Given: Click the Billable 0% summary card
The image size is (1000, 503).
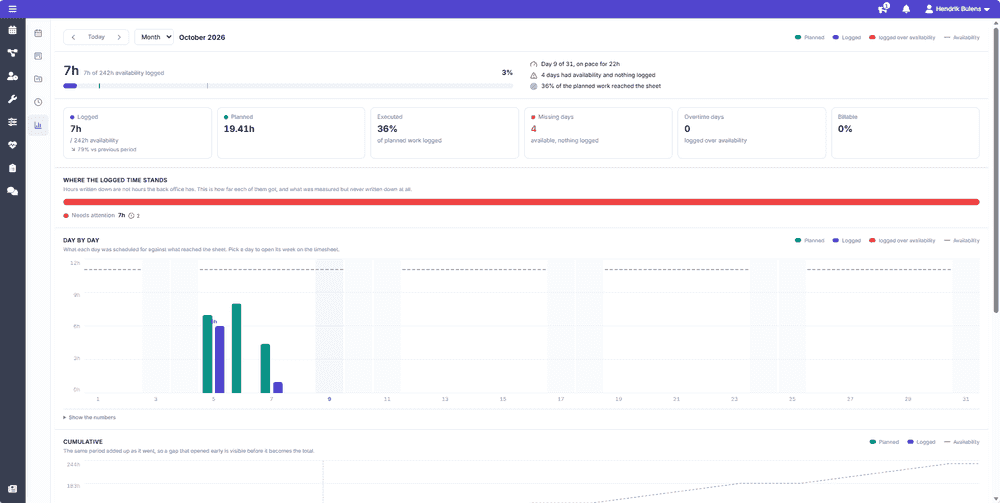Looking at the screenshot, I should point(905,133).
